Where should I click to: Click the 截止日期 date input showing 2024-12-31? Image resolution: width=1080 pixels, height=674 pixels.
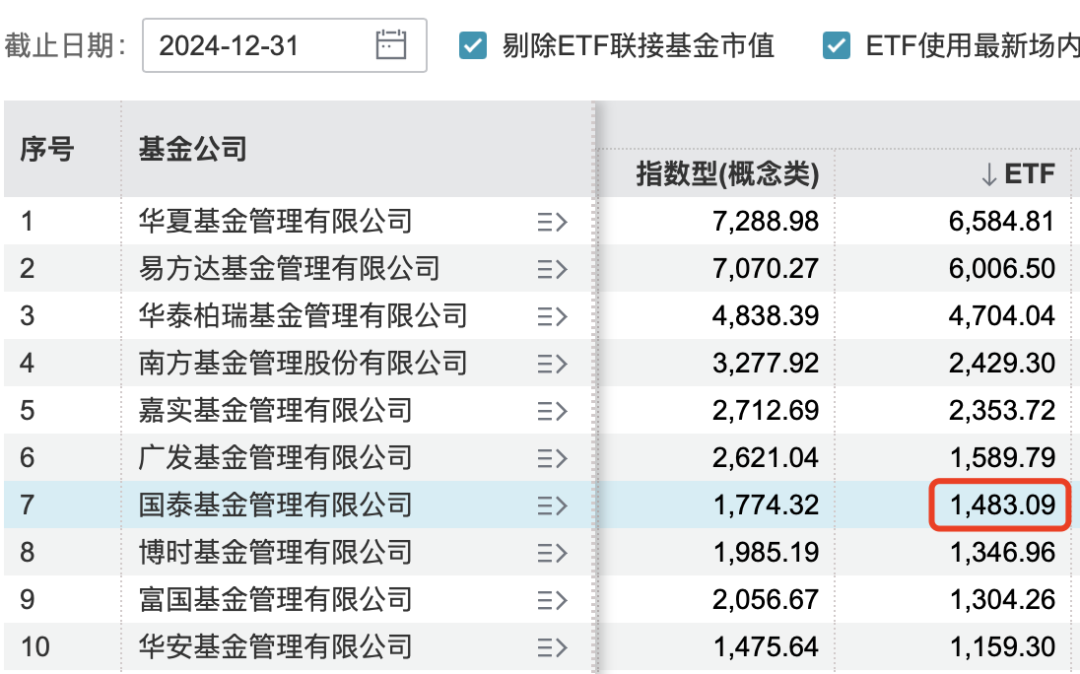284,45
